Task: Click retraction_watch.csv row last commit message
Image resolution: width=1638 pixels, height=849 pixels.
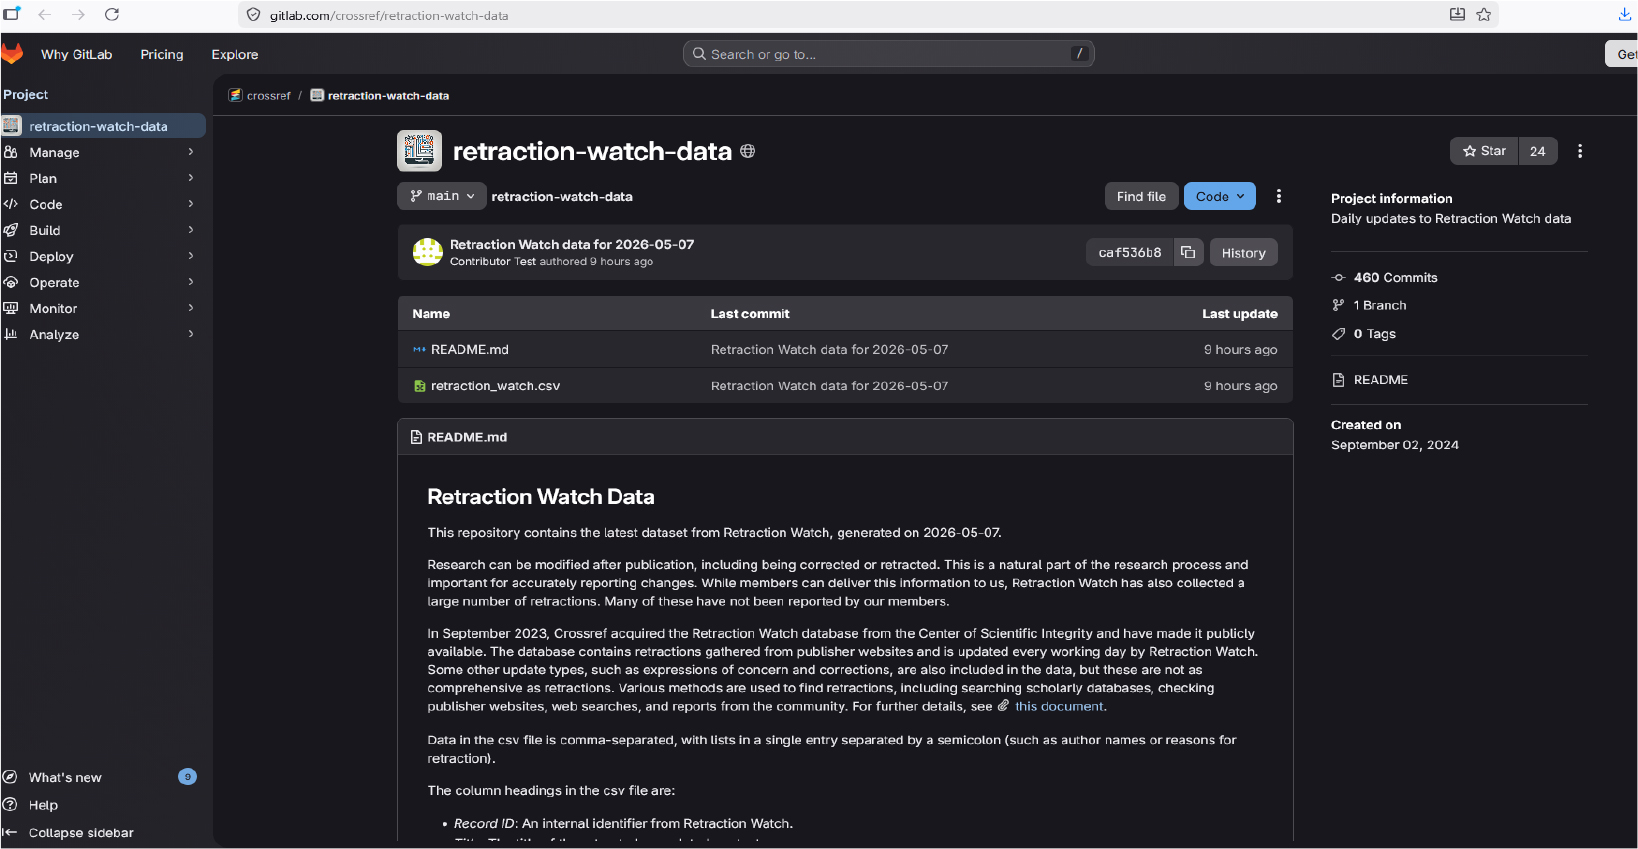Action: (x=829, y=386)
